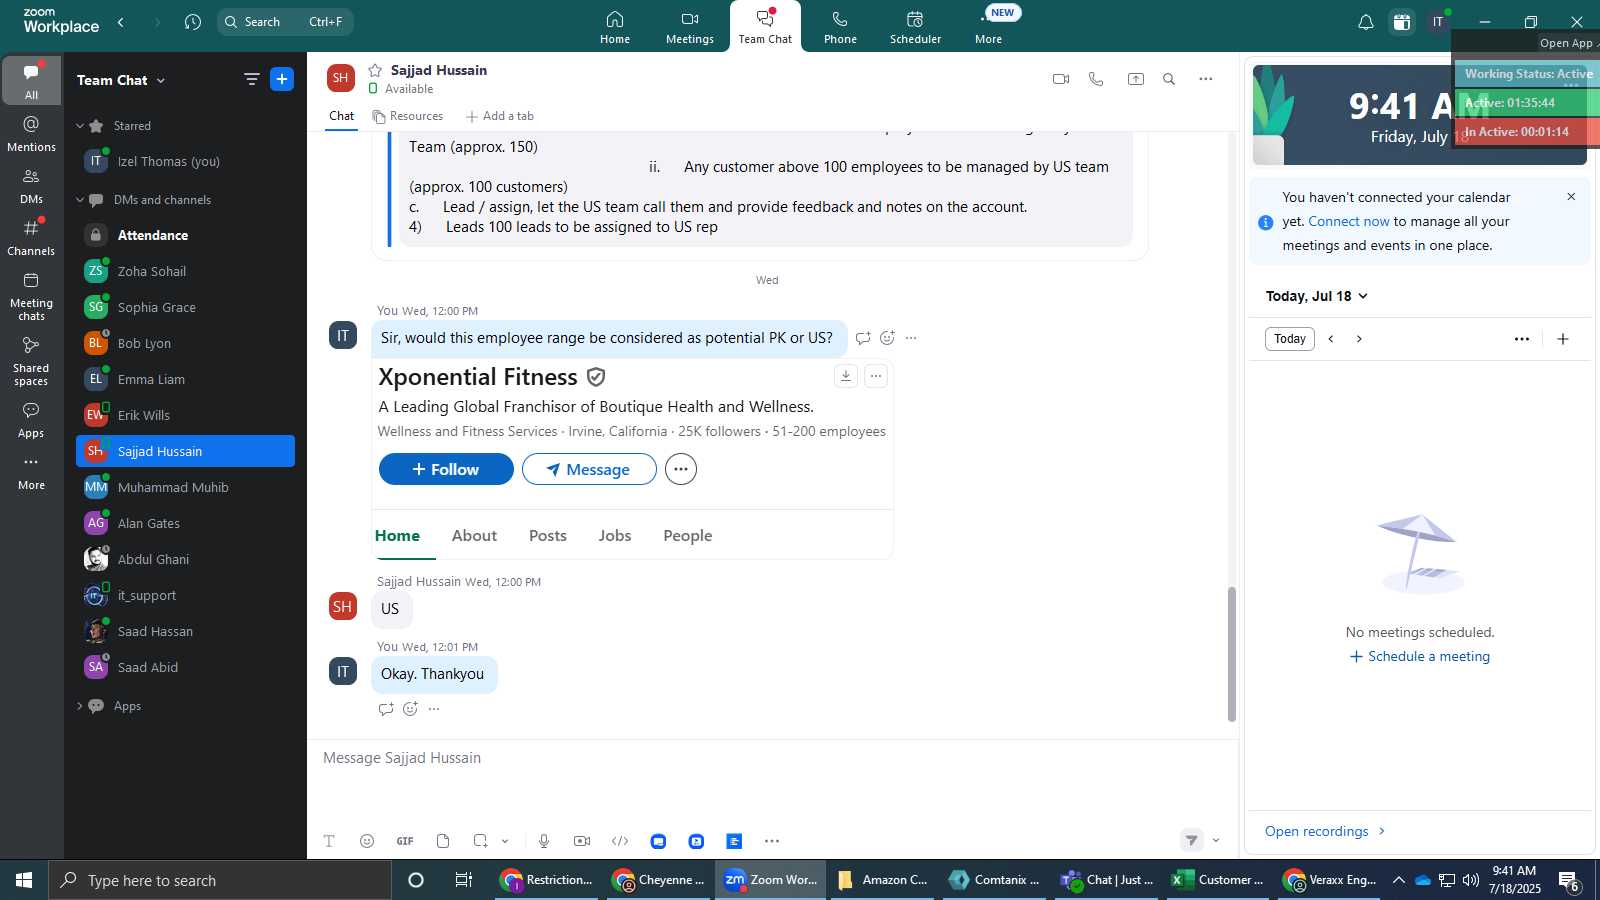This screenshot has width=1600, height=900.
Task: Open the Phone tab
Action: pos(840,27)
